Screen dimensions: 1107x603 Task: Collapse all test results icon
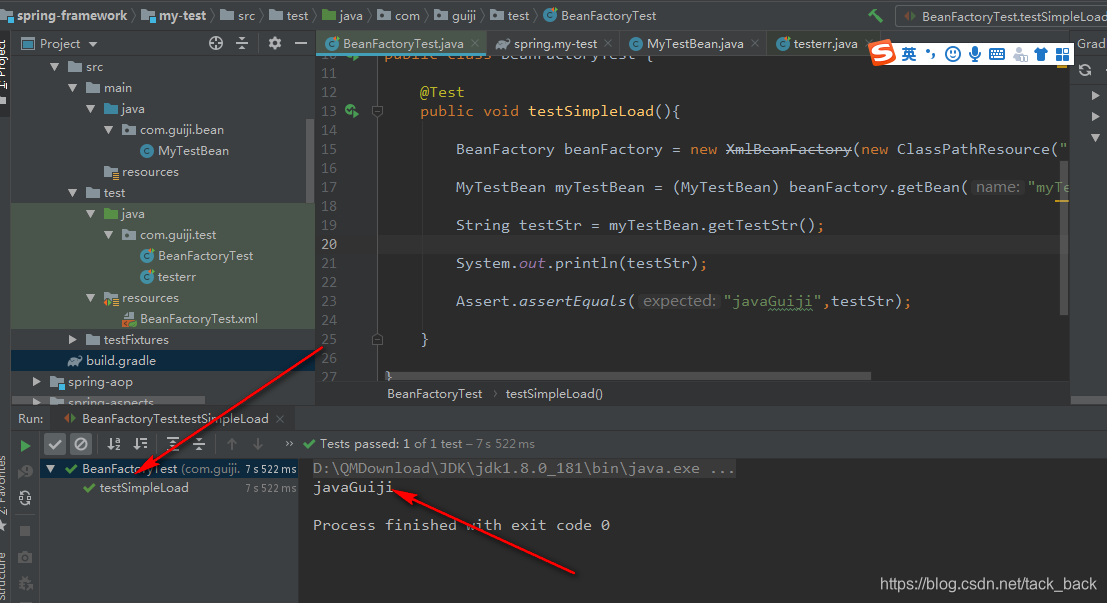click(199, 443)
